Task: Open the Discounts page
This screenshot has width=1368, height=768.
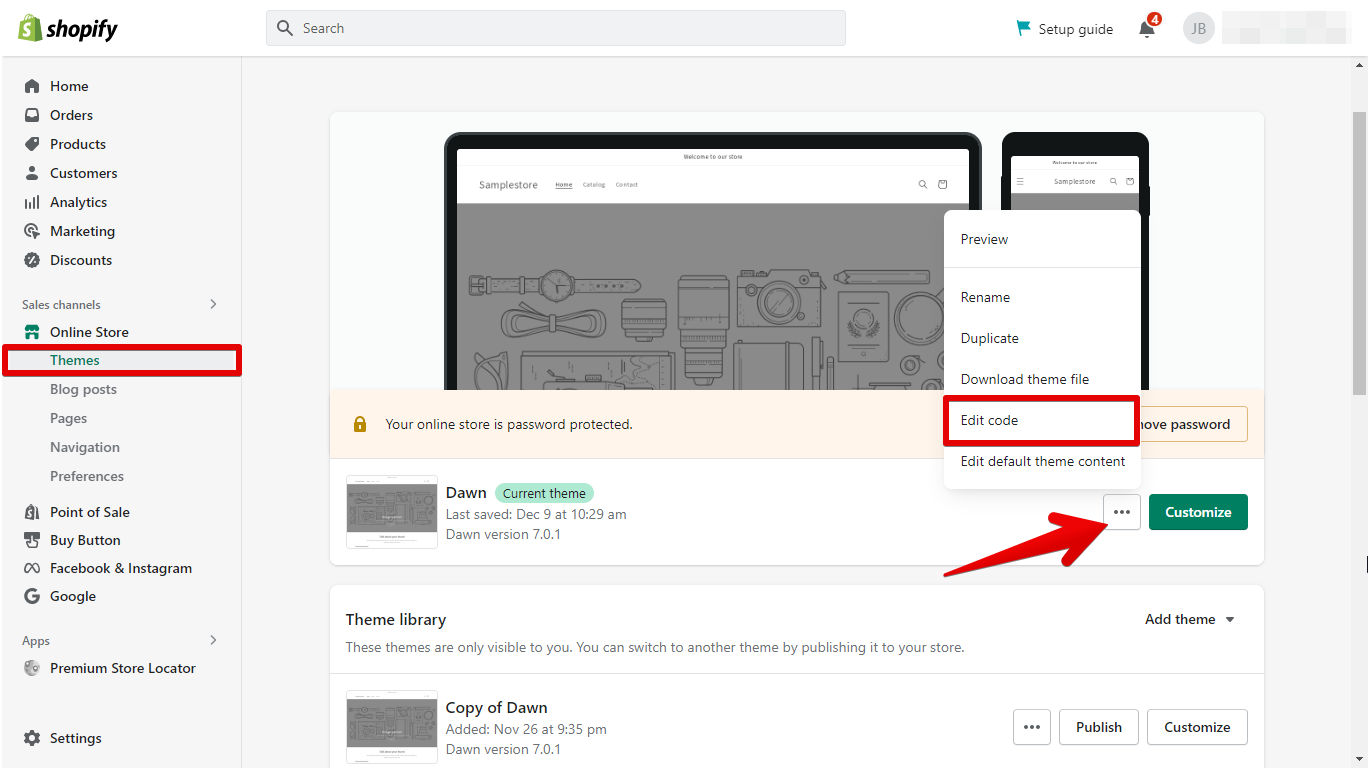Action: tap(80, 259)
